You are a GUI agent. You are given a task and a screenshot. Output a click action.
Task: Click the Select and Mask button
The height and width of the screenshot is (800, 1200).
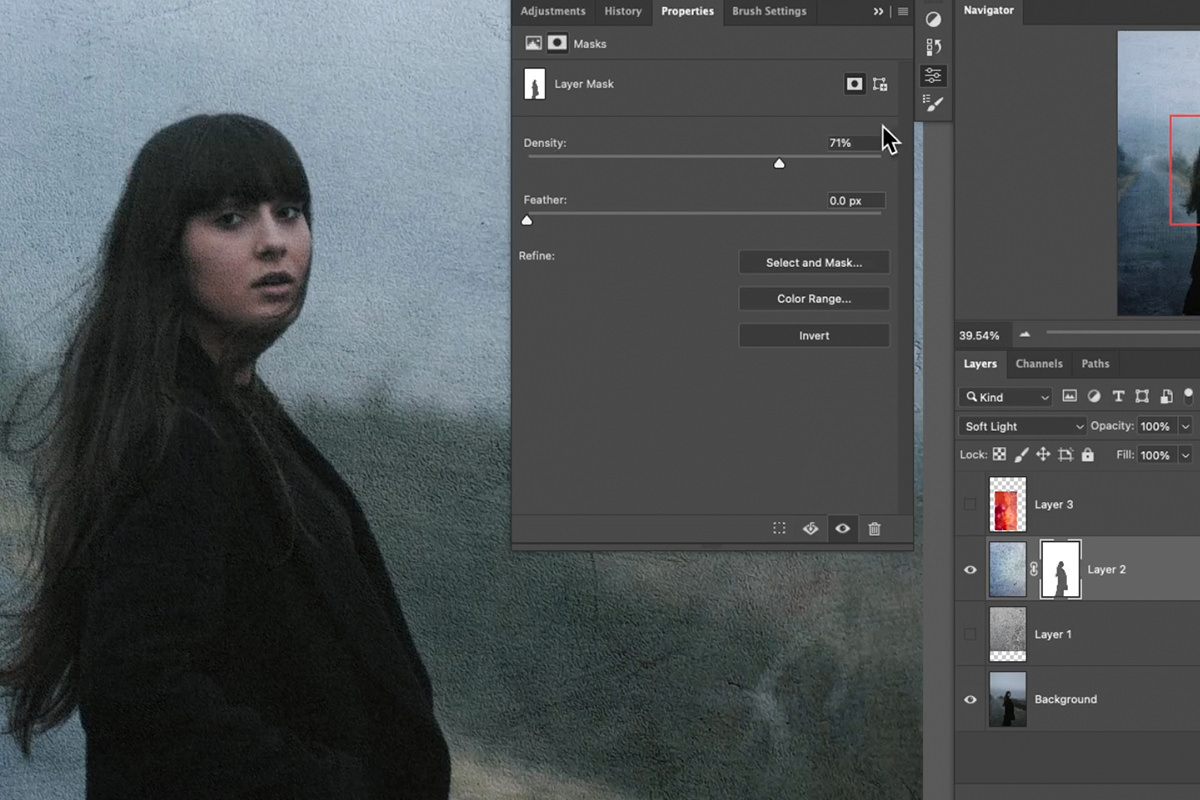(x=814, y=263)
